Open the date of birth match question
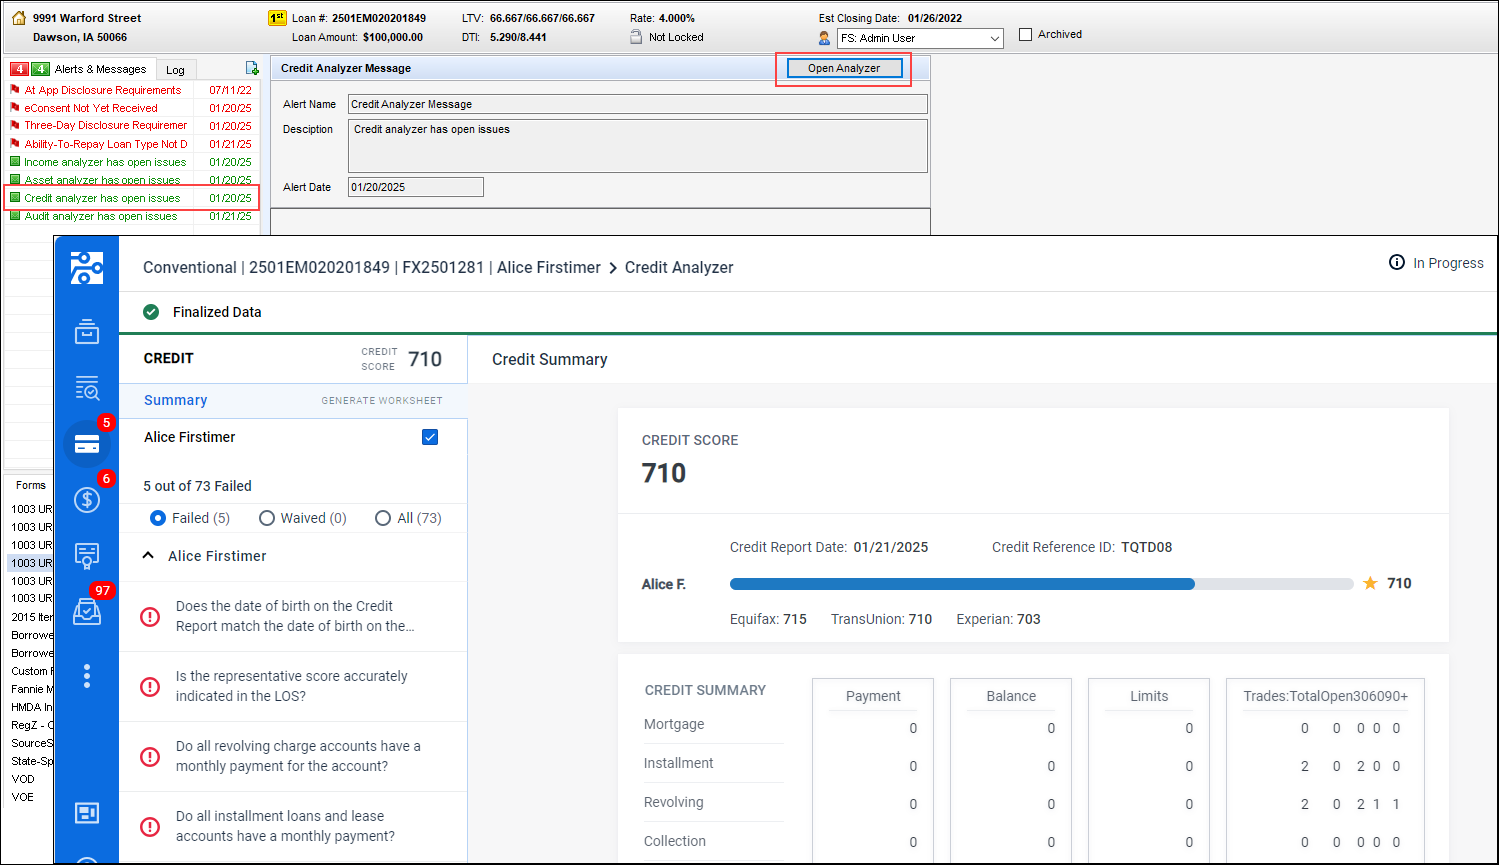Image resolution: width=1499 pixels, height=865 pixels. coord(293,616)
